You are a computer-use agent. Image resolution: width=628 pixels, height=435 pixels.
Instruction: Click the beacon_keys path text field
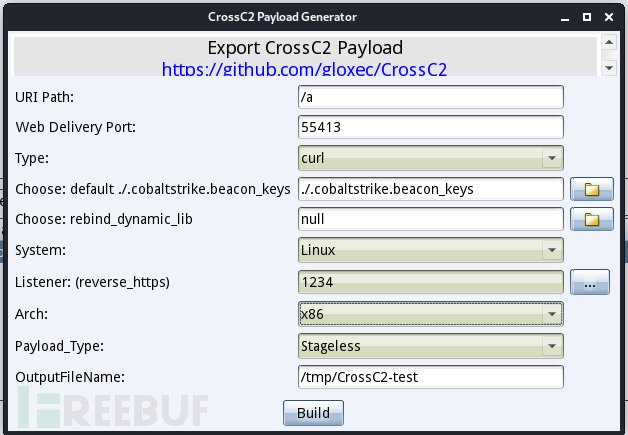click(x=431, y=189)
